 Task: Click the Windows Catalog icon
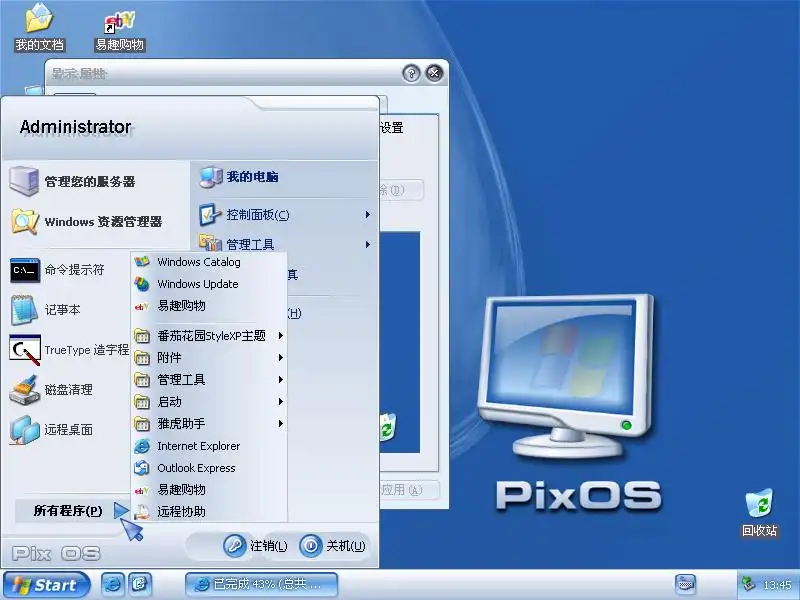[x=141, y=262]
